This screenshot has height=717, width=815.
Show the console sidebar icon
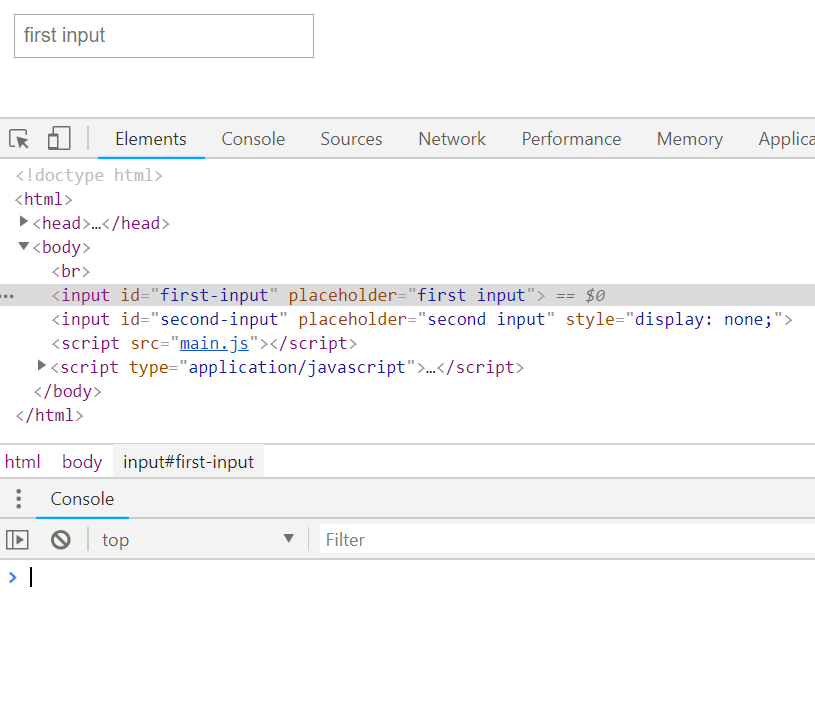(17, 540)
